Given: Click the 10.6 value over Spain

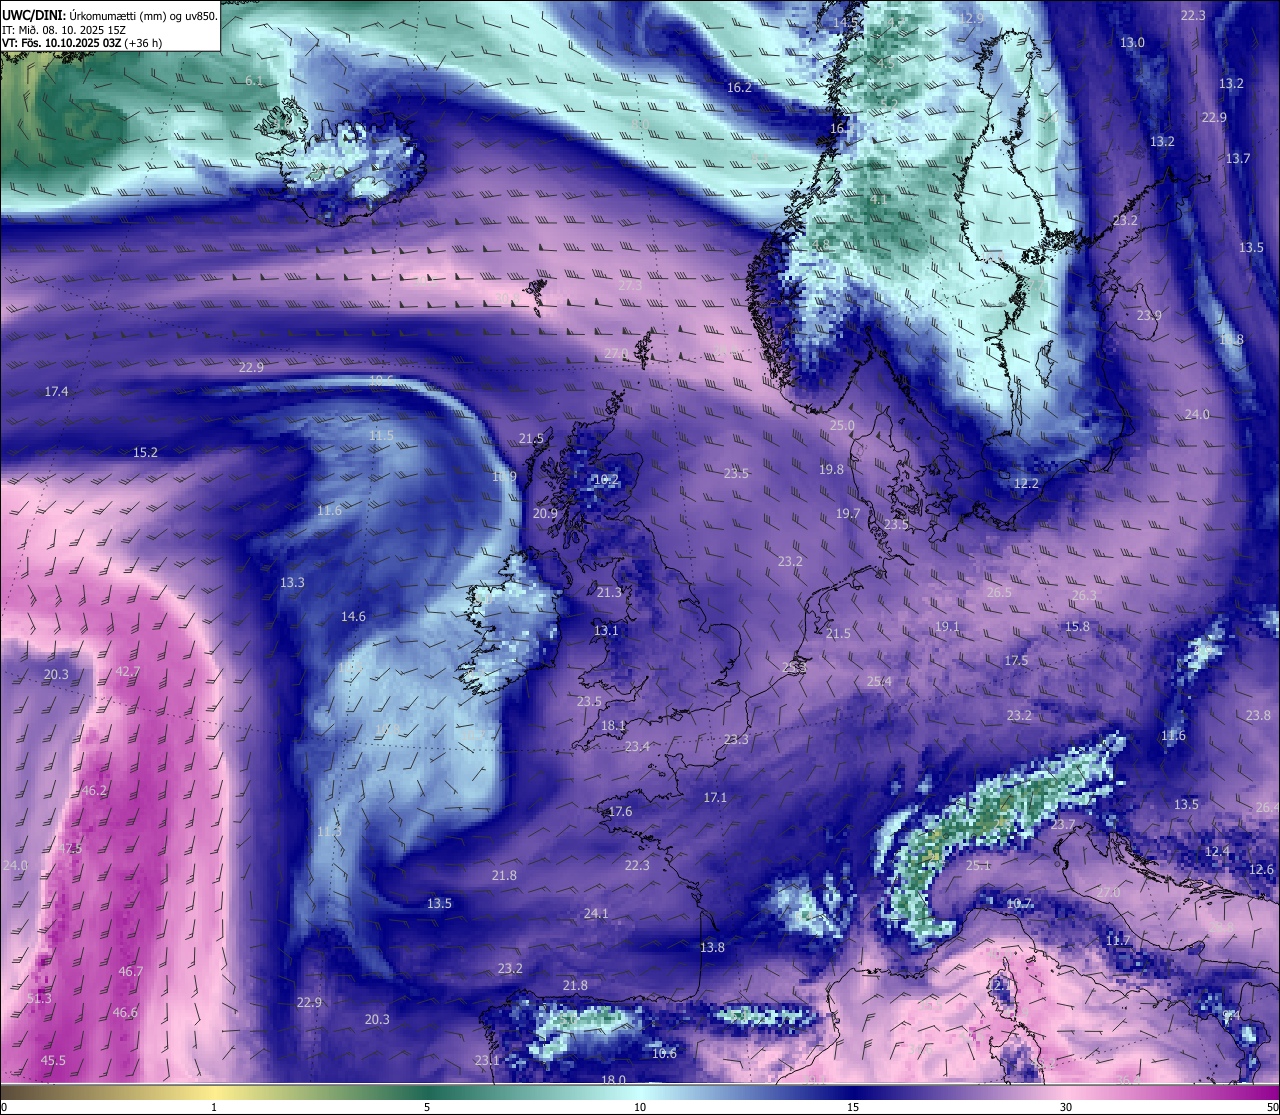Looking at the screenshot, I should point(664,1053).
